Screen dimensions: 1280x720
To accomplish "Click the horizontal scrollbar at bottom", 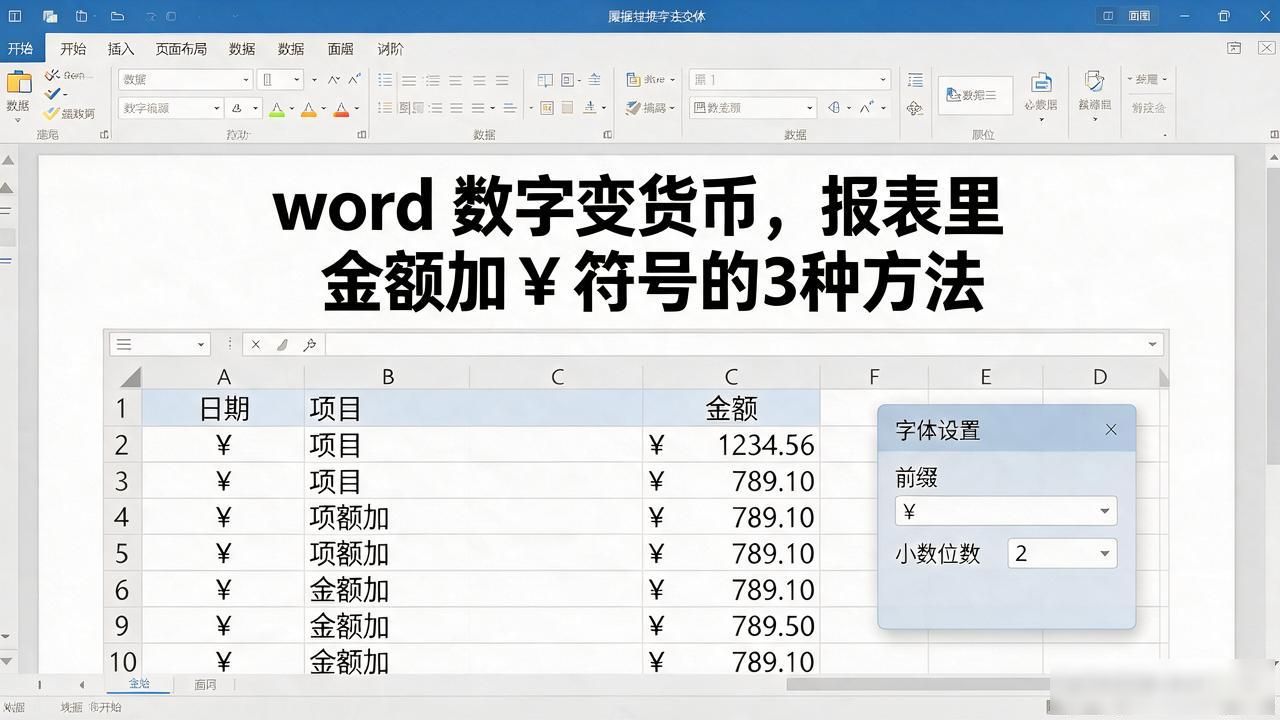I will (x=917, y=685).
